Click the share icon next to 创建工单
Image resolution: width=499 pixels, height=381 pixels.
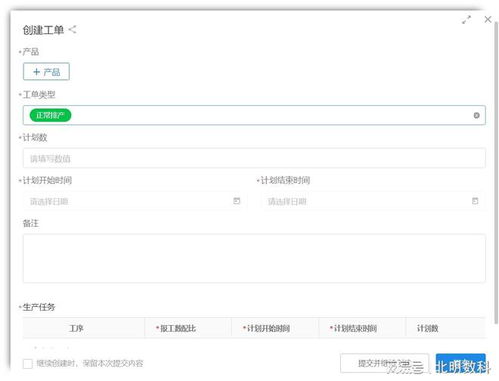point(72,30)
